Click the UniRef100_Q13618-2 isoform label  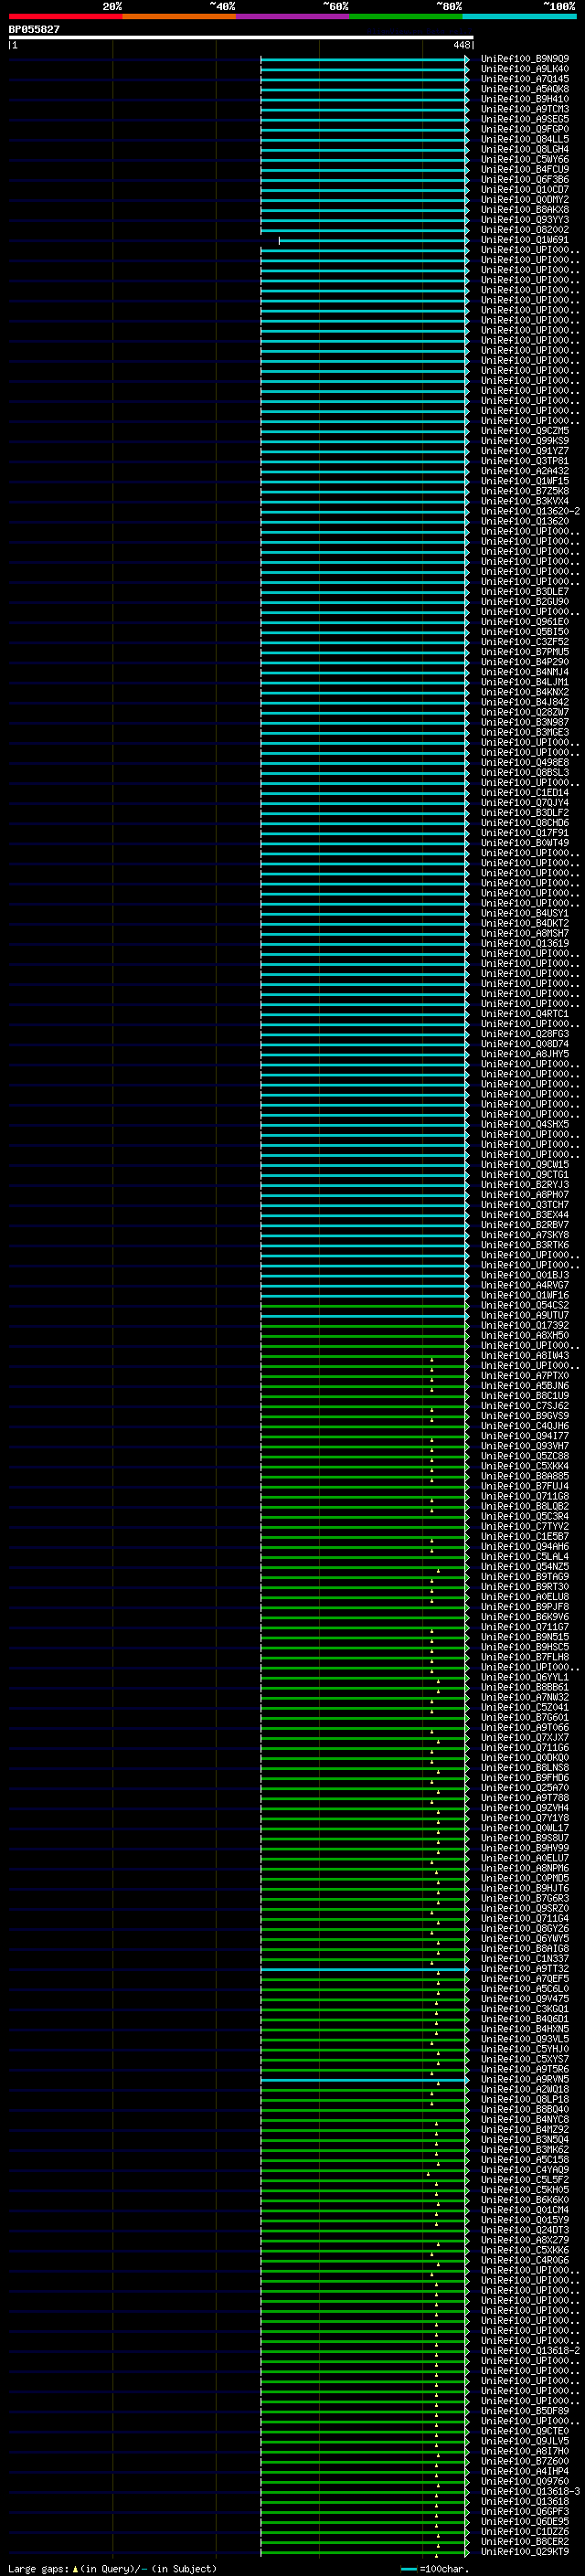pos(529,2350)
